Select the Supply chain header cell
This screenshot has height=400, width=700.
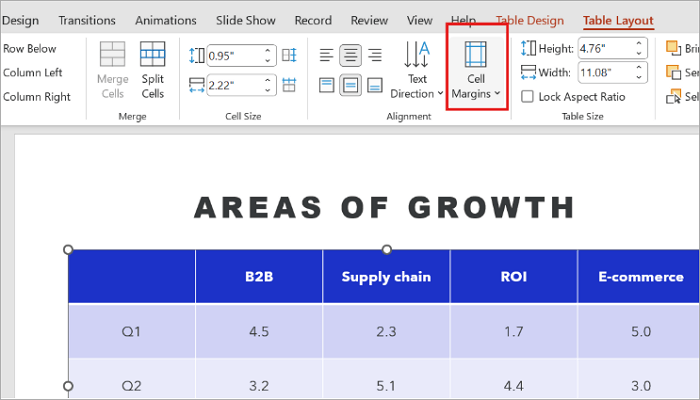pos(387,277)
